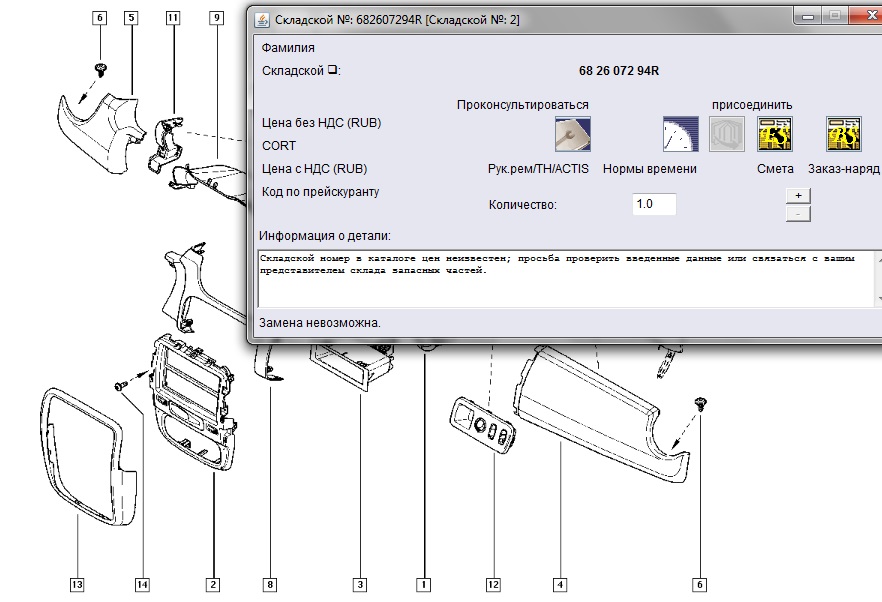Click the Java icon in title bar
Viewport: 882px width, 602px height.
pos(262,20)
